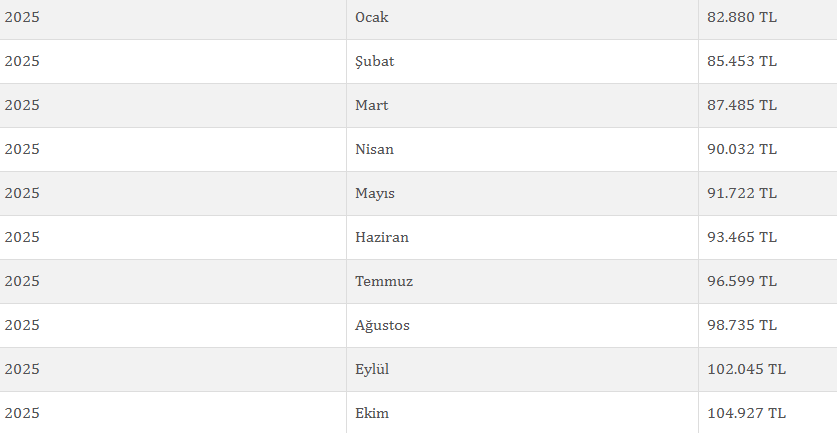Click the Mayıs month cell
837x433 pixels.
coord(375,193)
